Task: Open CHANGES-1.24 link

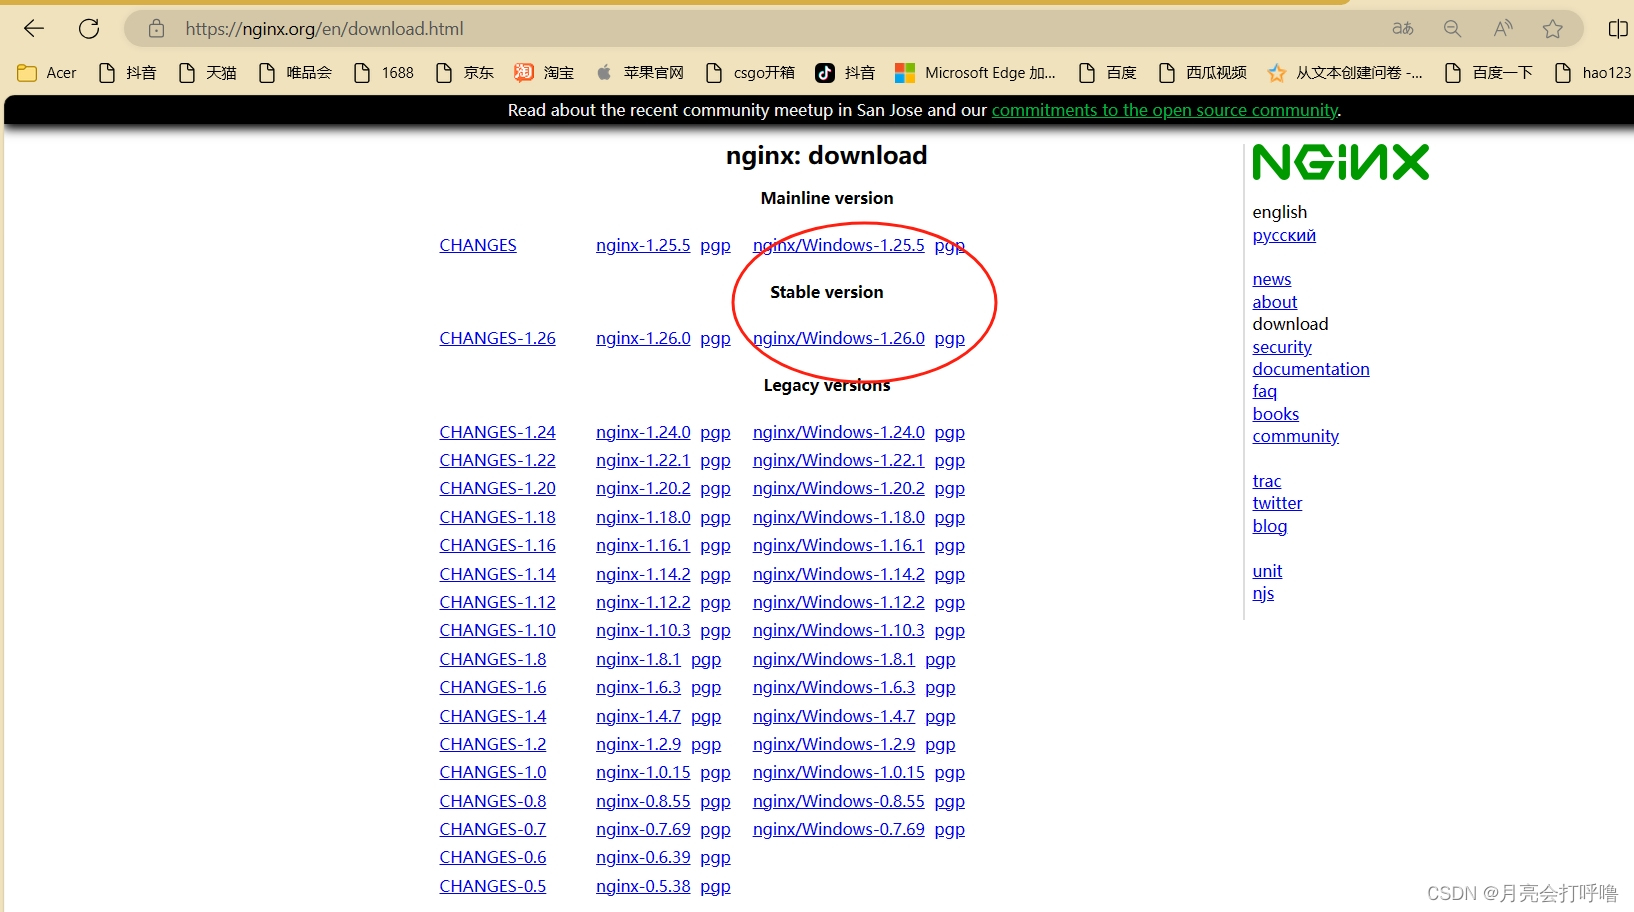Action: (x=497, y=432)
